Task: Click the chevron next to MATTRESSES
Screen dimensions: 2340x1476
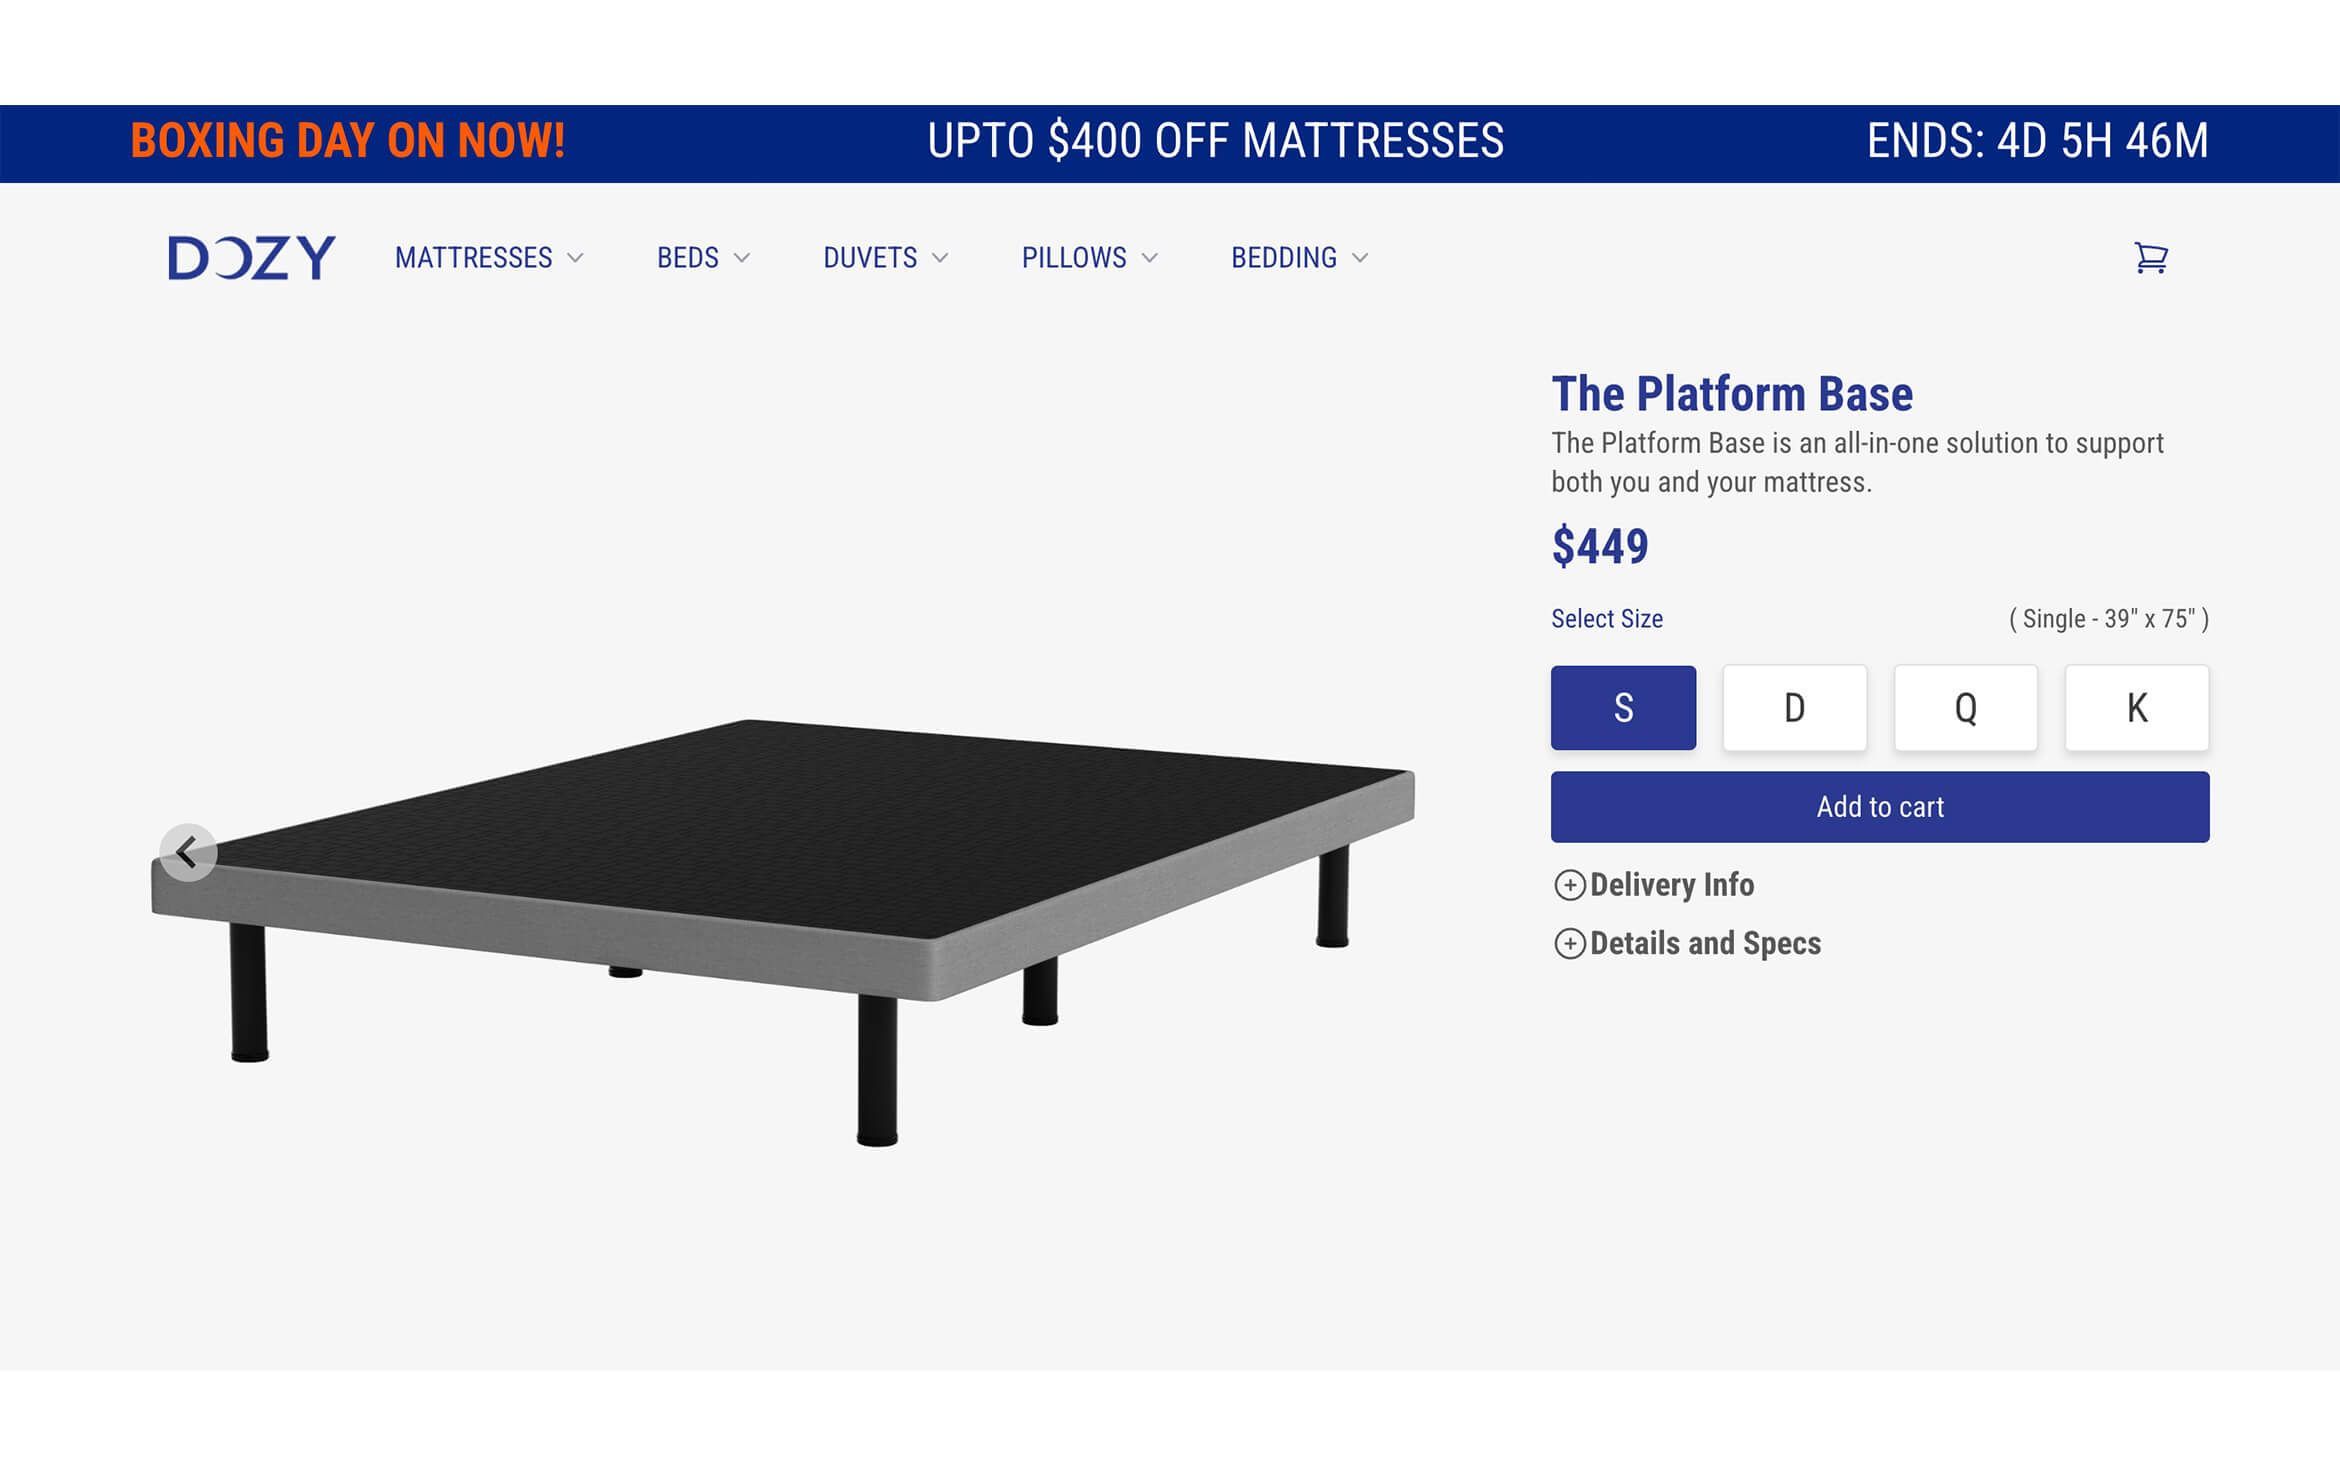Action: [576, 259]
